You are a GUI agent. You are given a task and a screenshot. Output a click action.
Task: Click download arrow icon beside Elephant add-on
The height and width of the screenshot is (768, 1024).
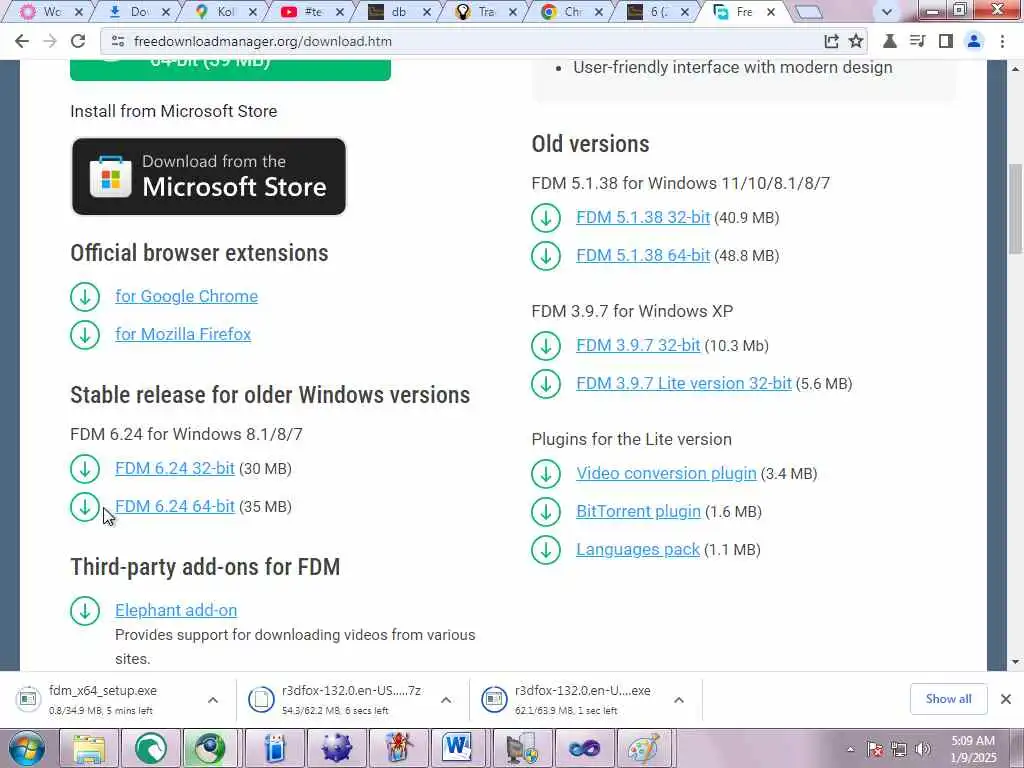pos(85,611)
